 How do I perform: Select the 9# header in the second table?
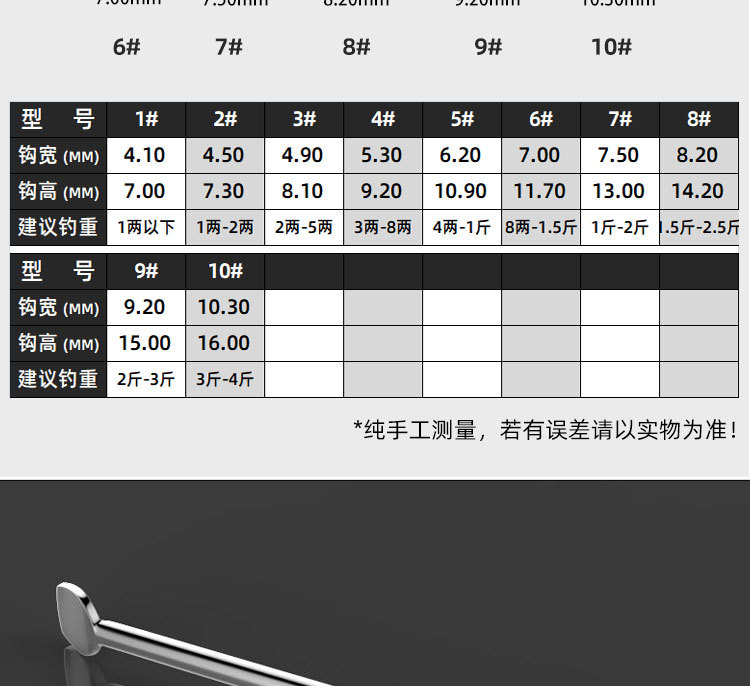pyautogui.click(x=146, y=271)
